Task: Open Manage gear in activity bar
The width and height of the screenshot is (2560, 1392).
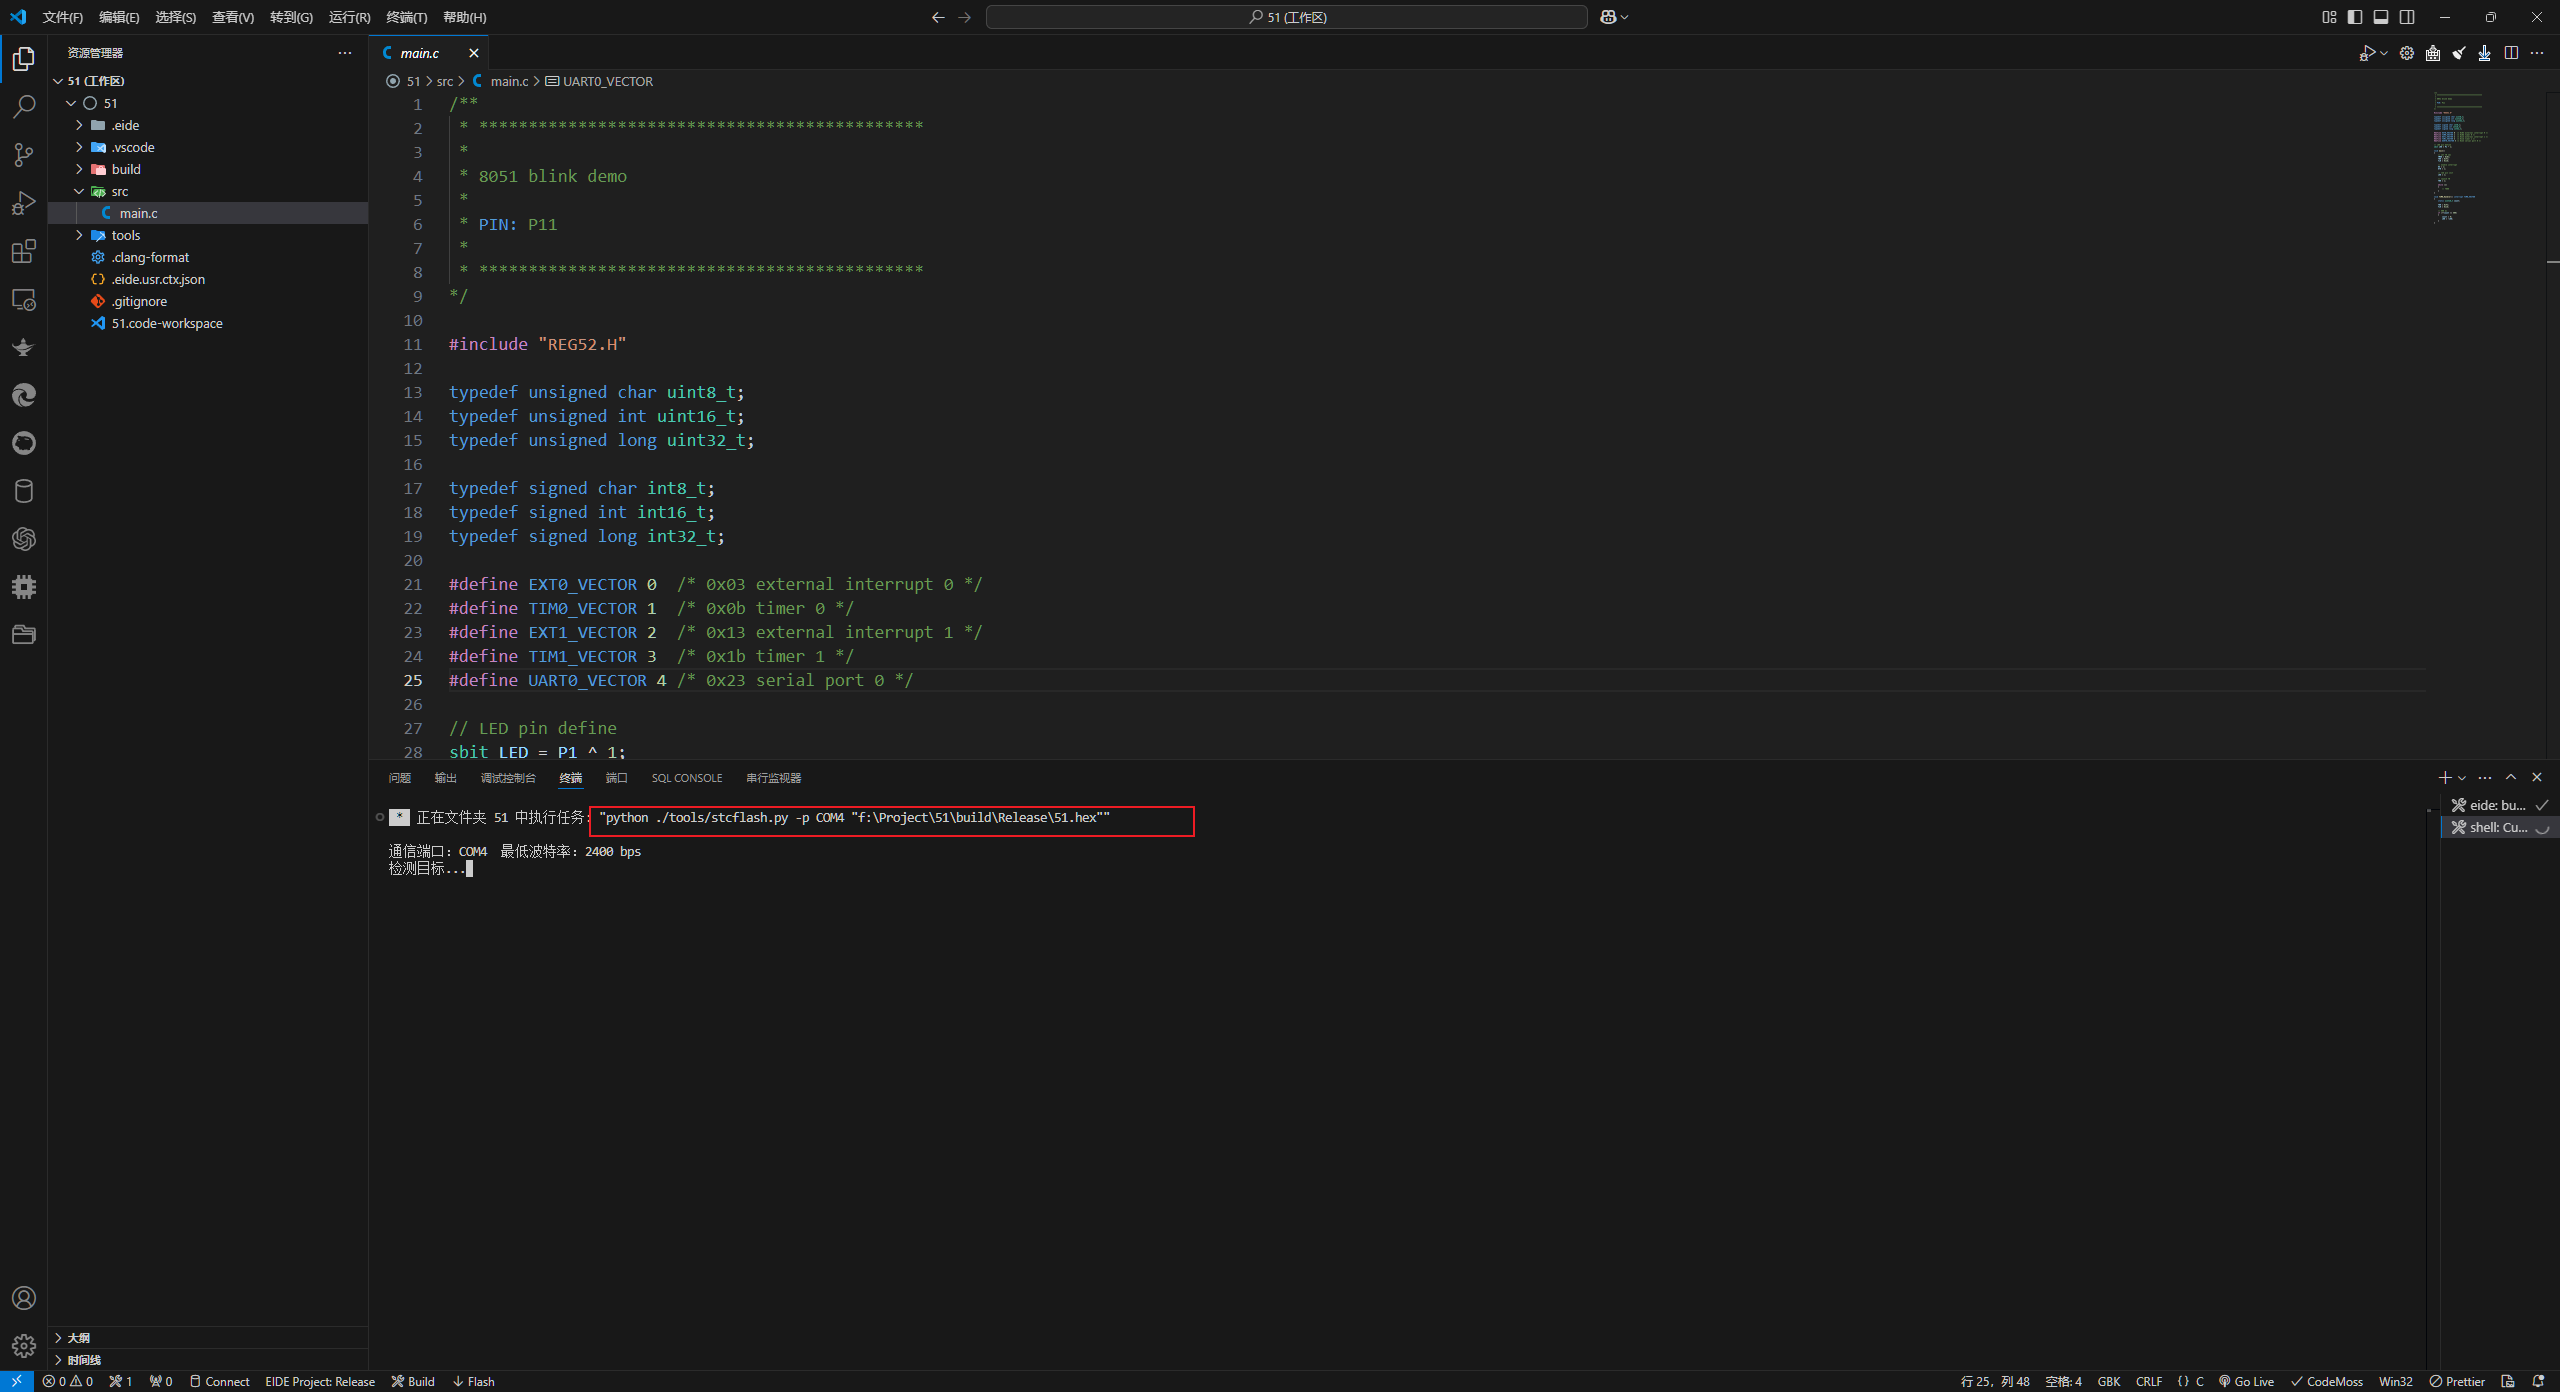Action: (x=24, y=1346)
